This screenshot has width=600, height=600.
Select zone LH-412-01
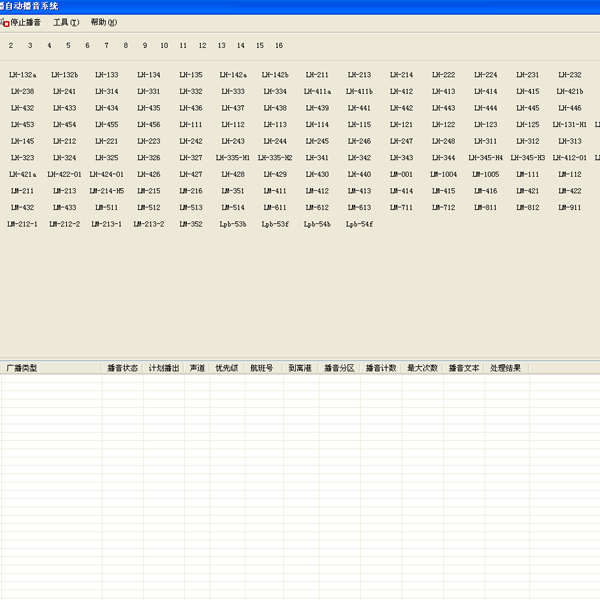click(x=570, y=158)
